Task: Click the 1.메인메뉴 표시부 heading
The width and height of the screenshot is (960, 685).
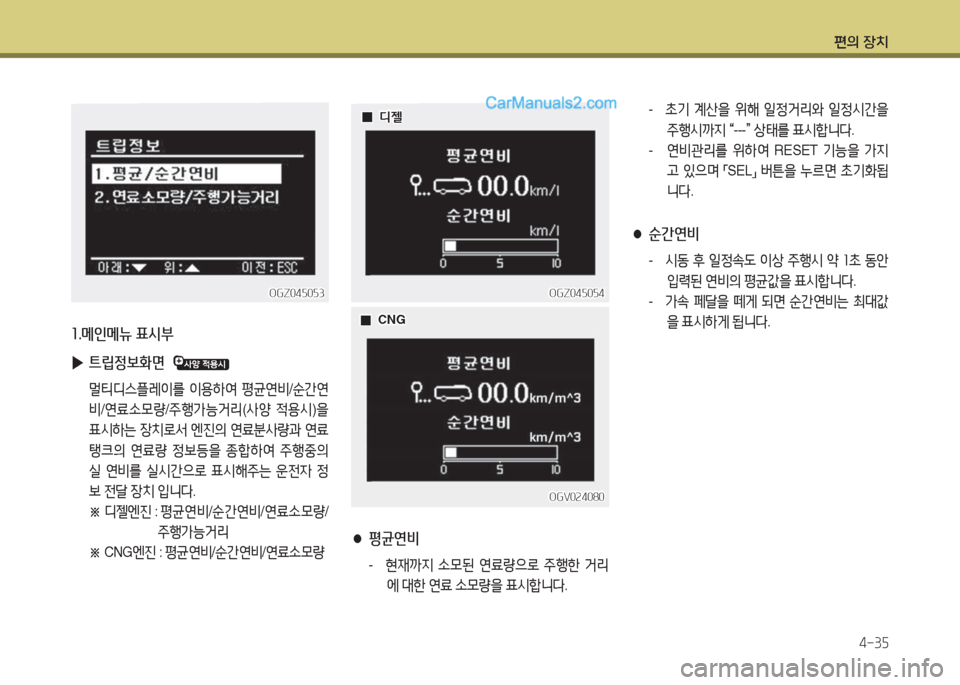Action: [122, 334]
